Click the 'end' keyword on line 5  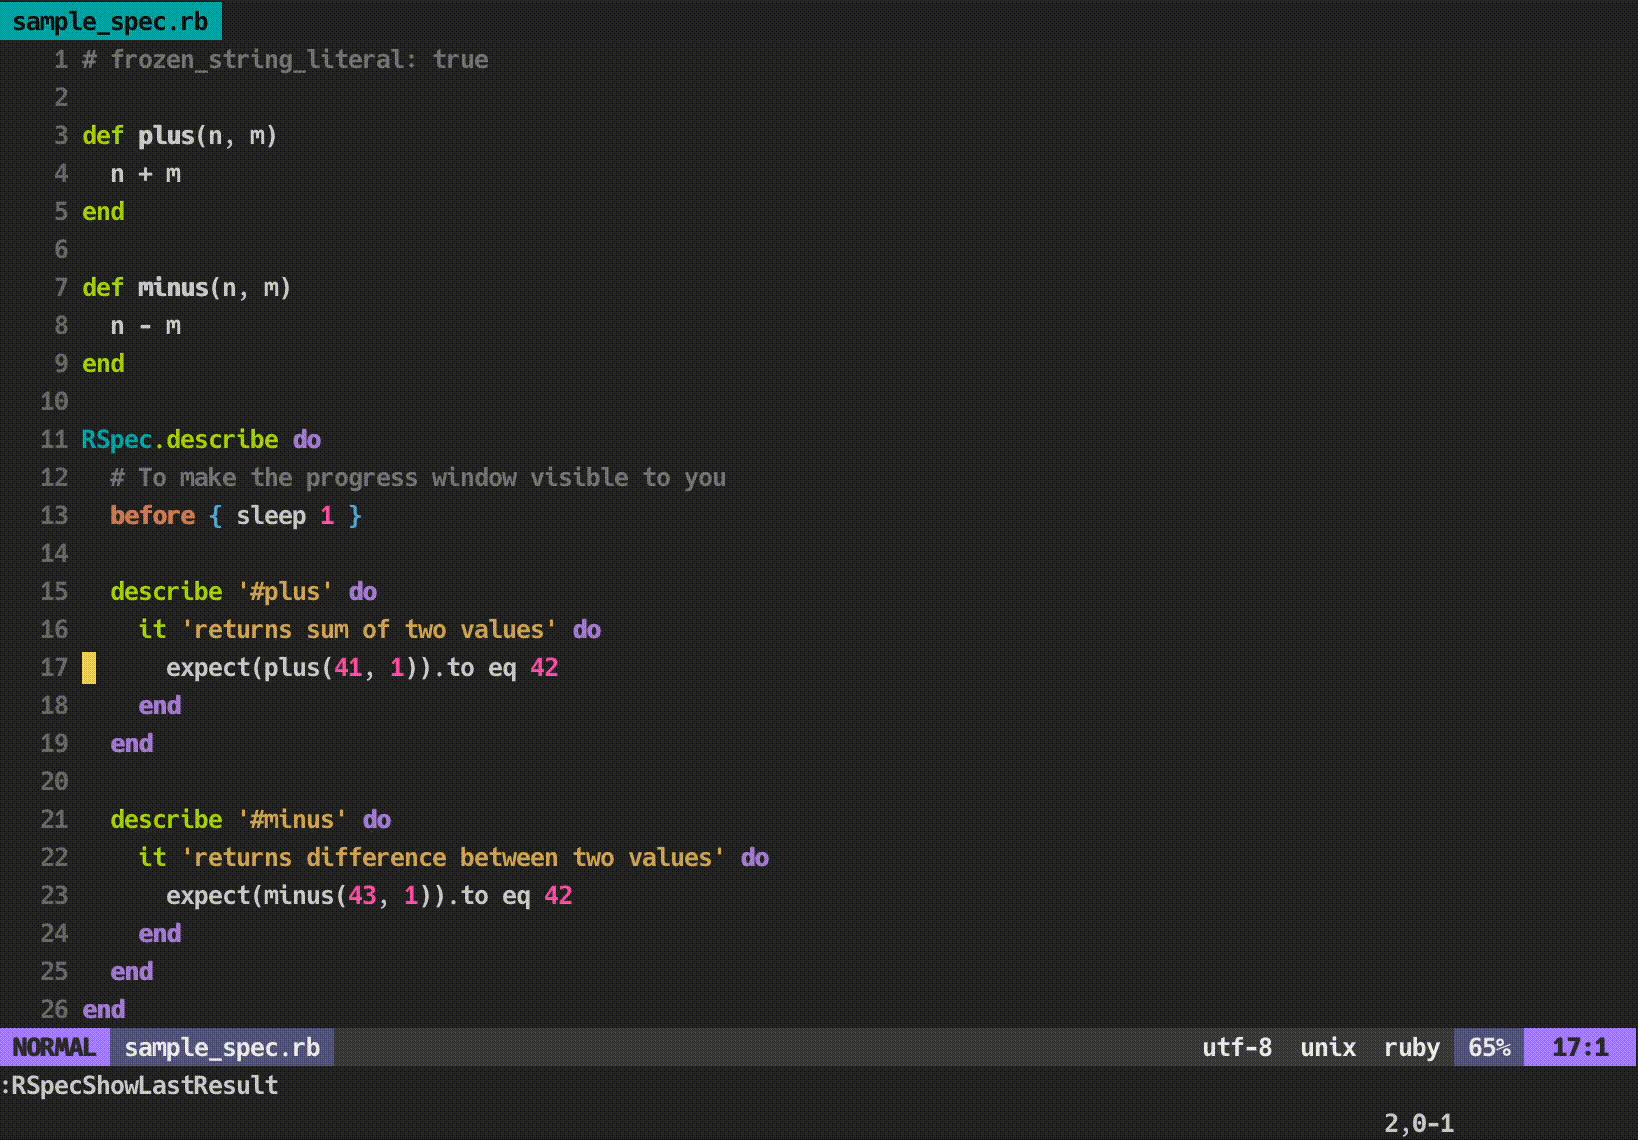(x=103, y=211)
